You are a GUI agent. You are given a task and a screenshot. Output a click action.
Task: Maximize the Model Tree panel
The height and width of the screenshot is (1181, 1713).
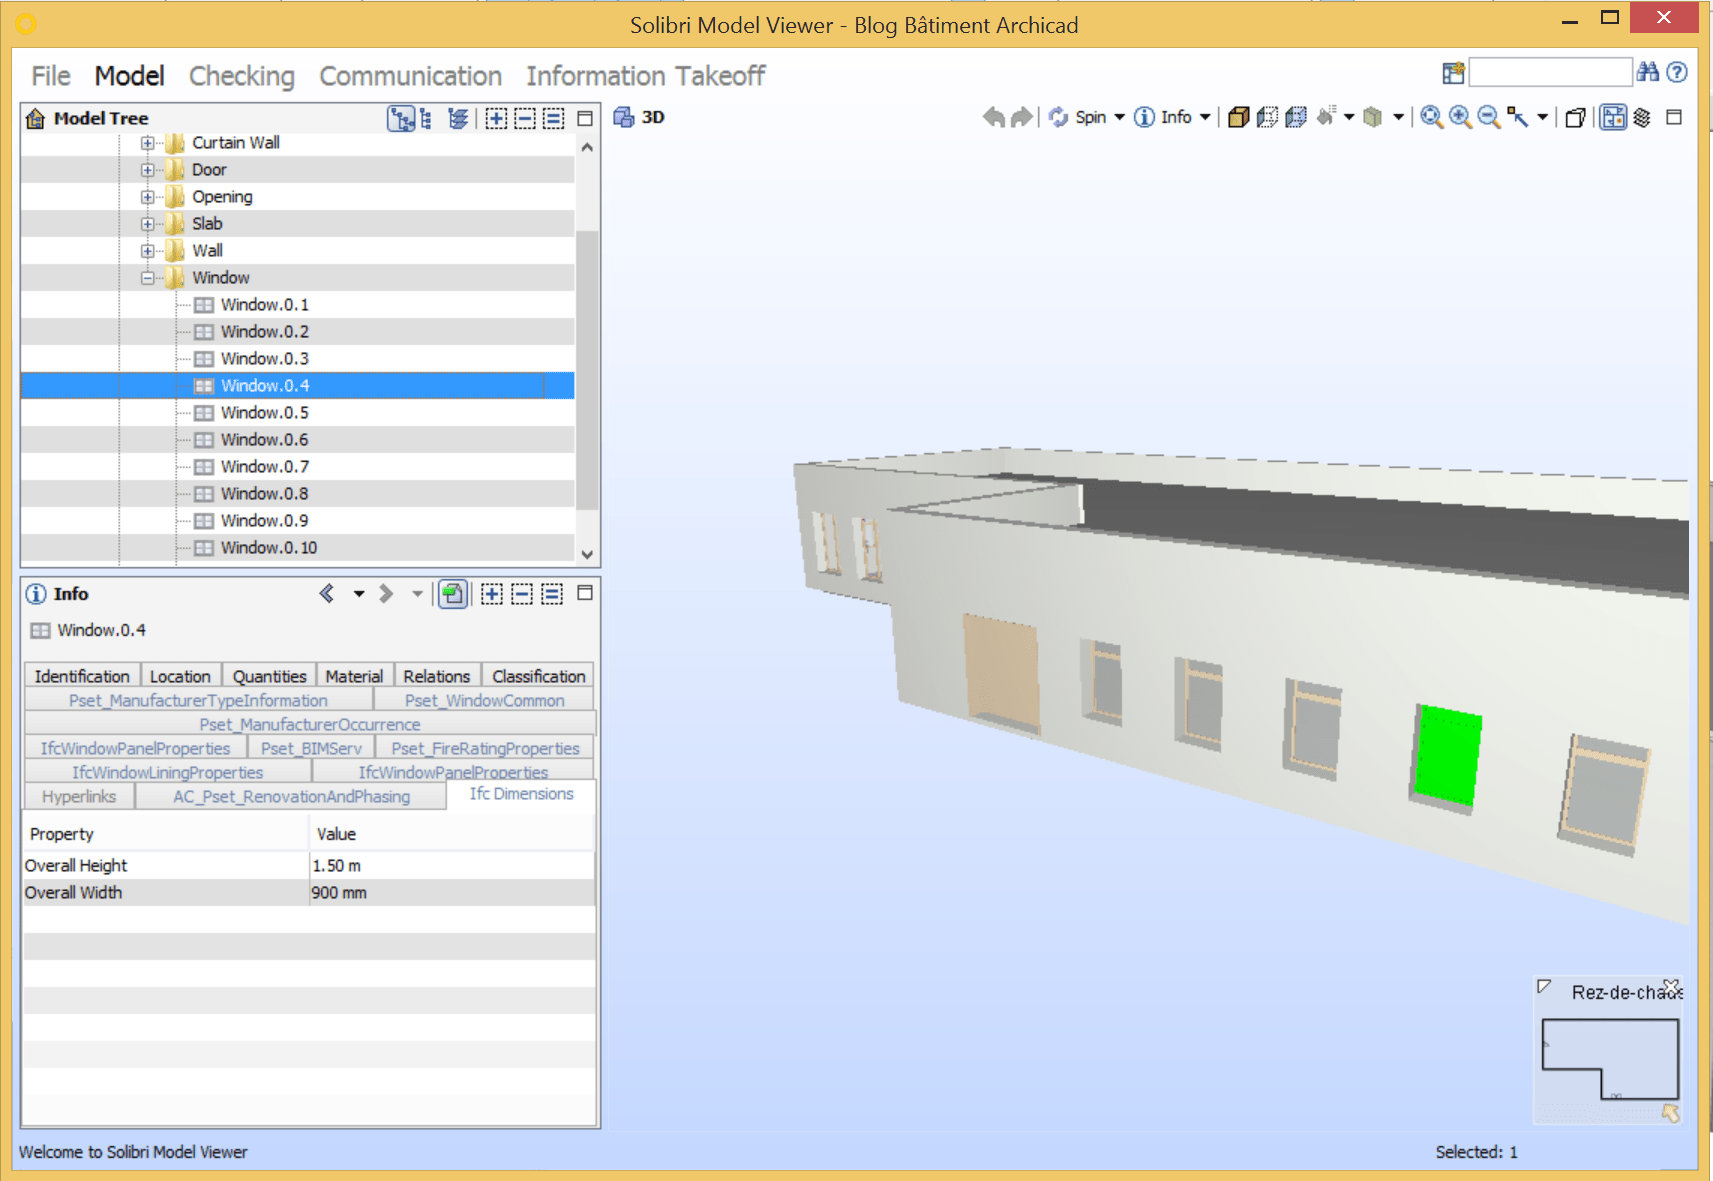coord(586,119)
